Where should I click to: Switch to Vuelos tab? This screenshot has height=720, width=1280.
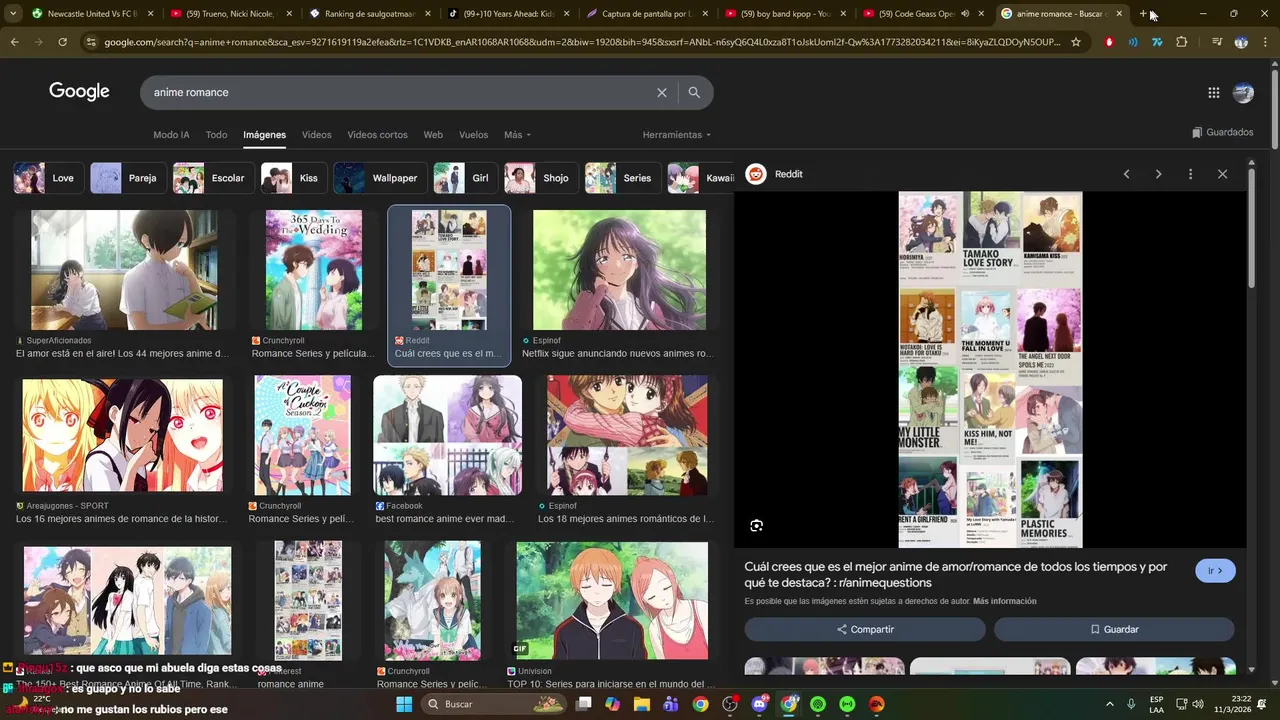[473, 135]
